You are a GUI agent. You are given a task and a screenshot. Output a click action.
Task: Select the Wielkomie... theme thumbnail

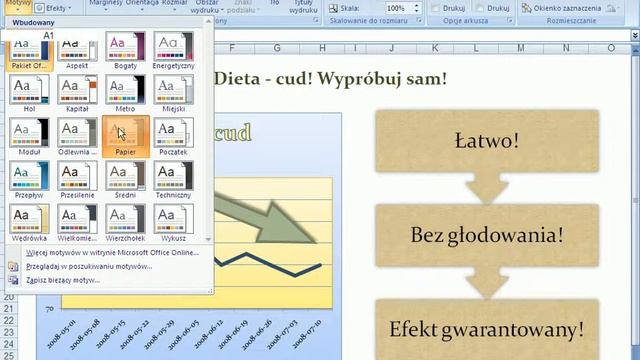77,223
